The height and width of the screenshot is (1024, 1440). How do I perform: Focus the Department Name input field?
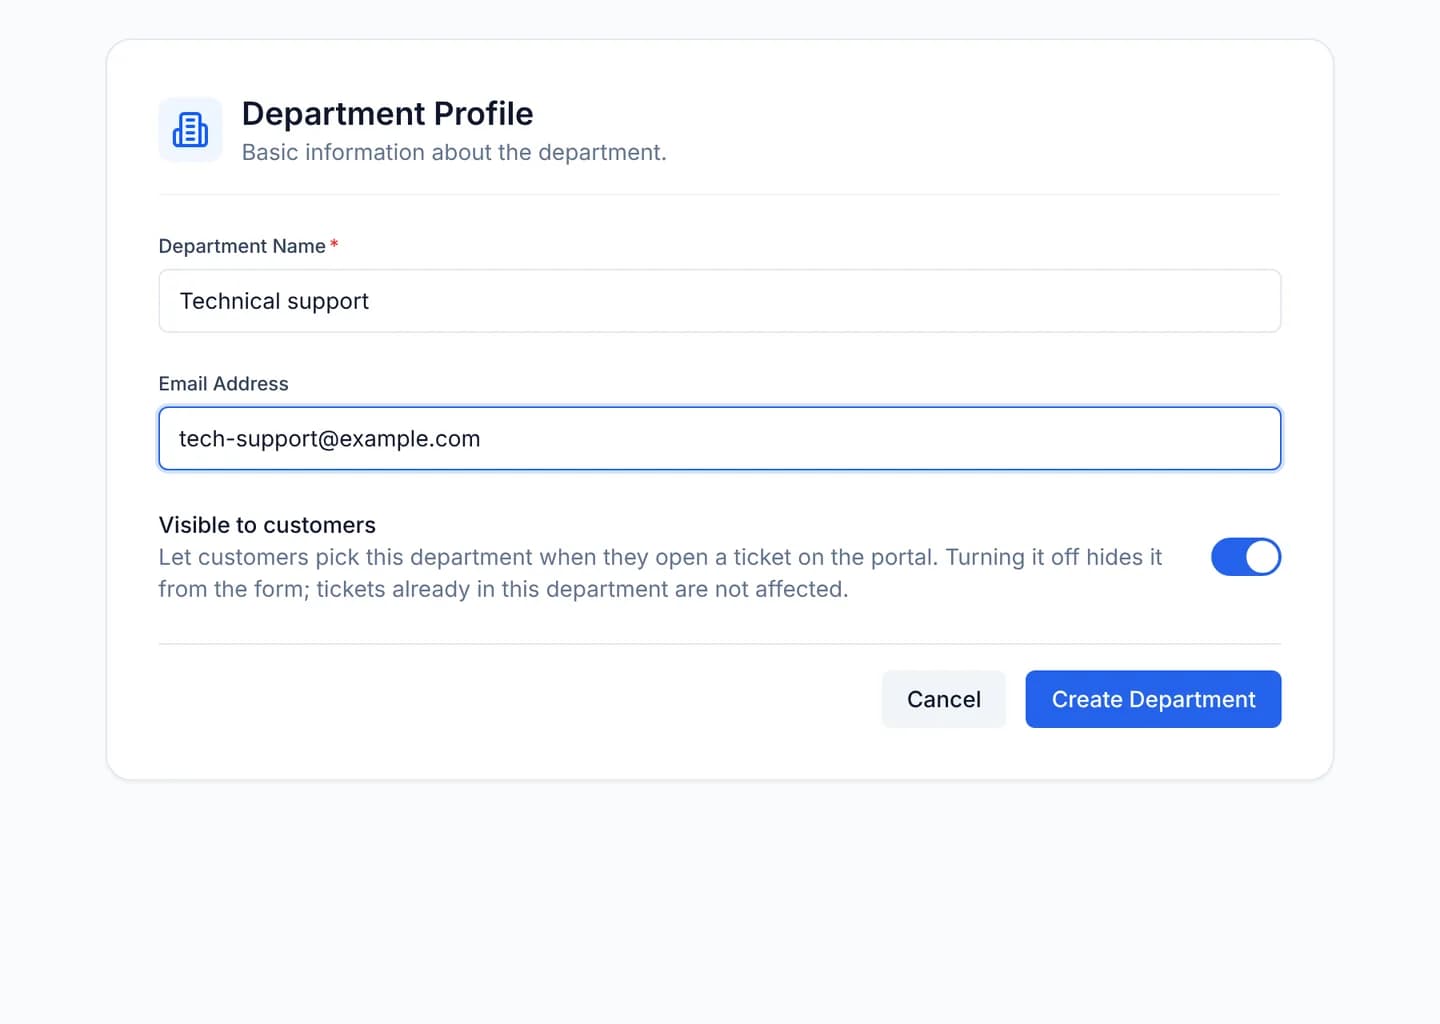coord(719,301)
